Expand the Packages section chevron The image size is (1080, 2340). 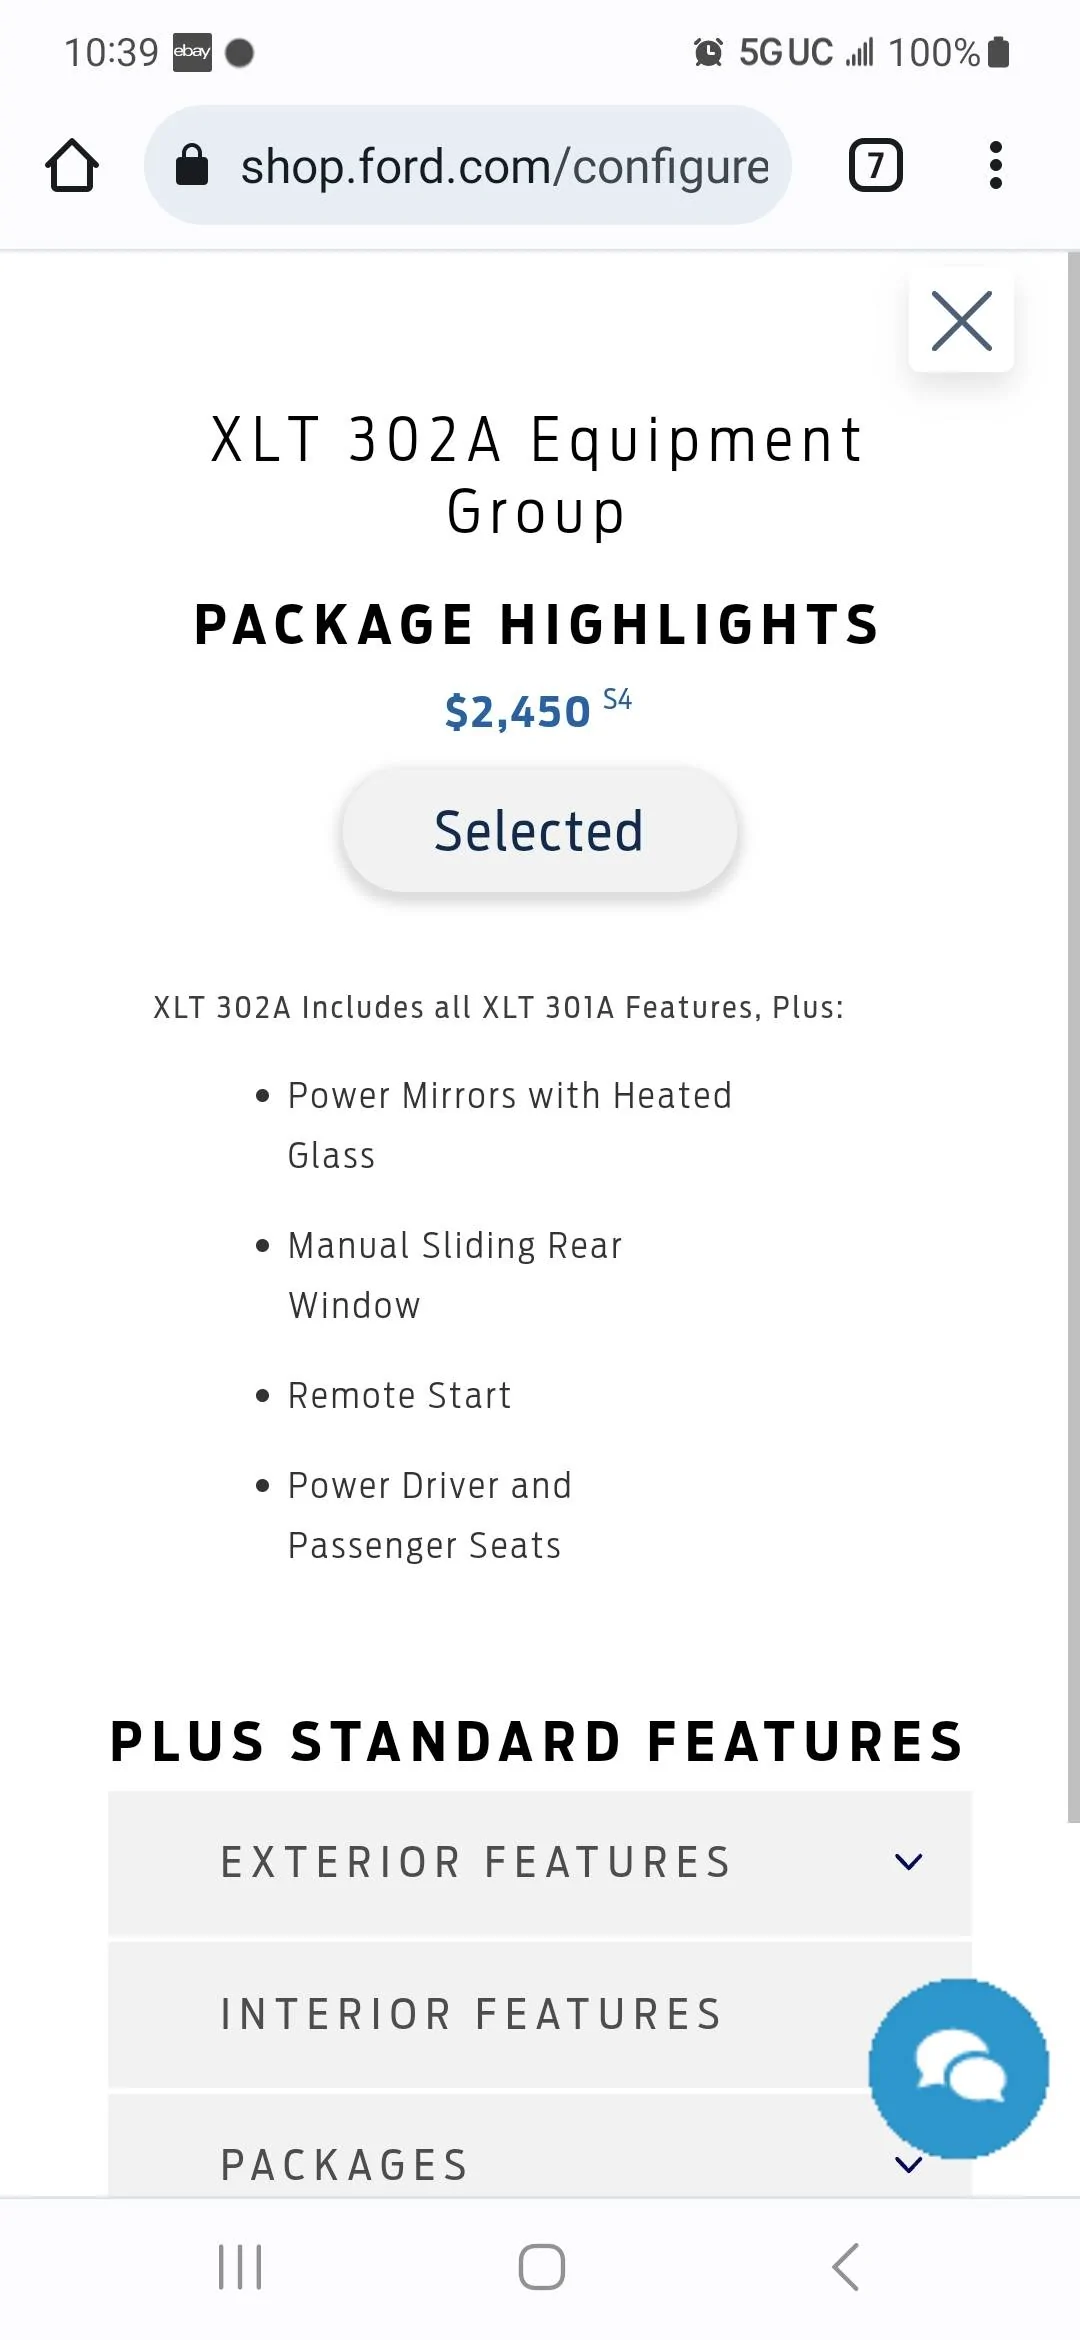(908, 2164)
